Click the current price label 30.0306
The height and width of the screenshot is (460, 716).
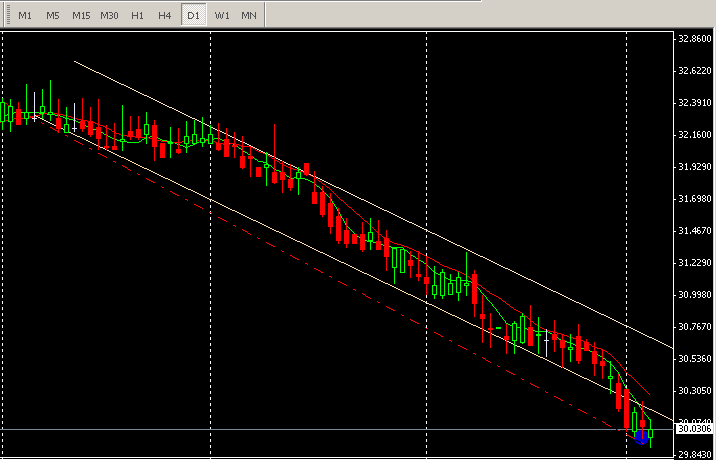click(x=695, y=428)
